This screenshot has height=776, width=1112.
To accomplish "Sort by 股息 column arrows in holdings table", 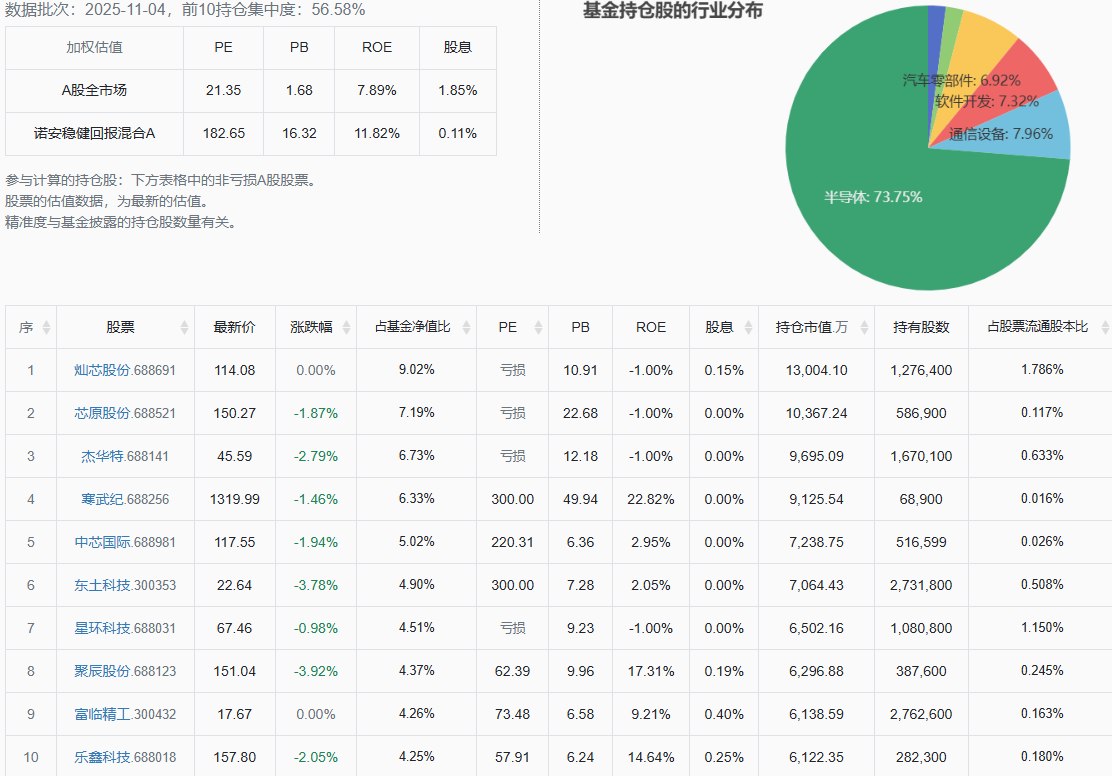I will 748,328.
